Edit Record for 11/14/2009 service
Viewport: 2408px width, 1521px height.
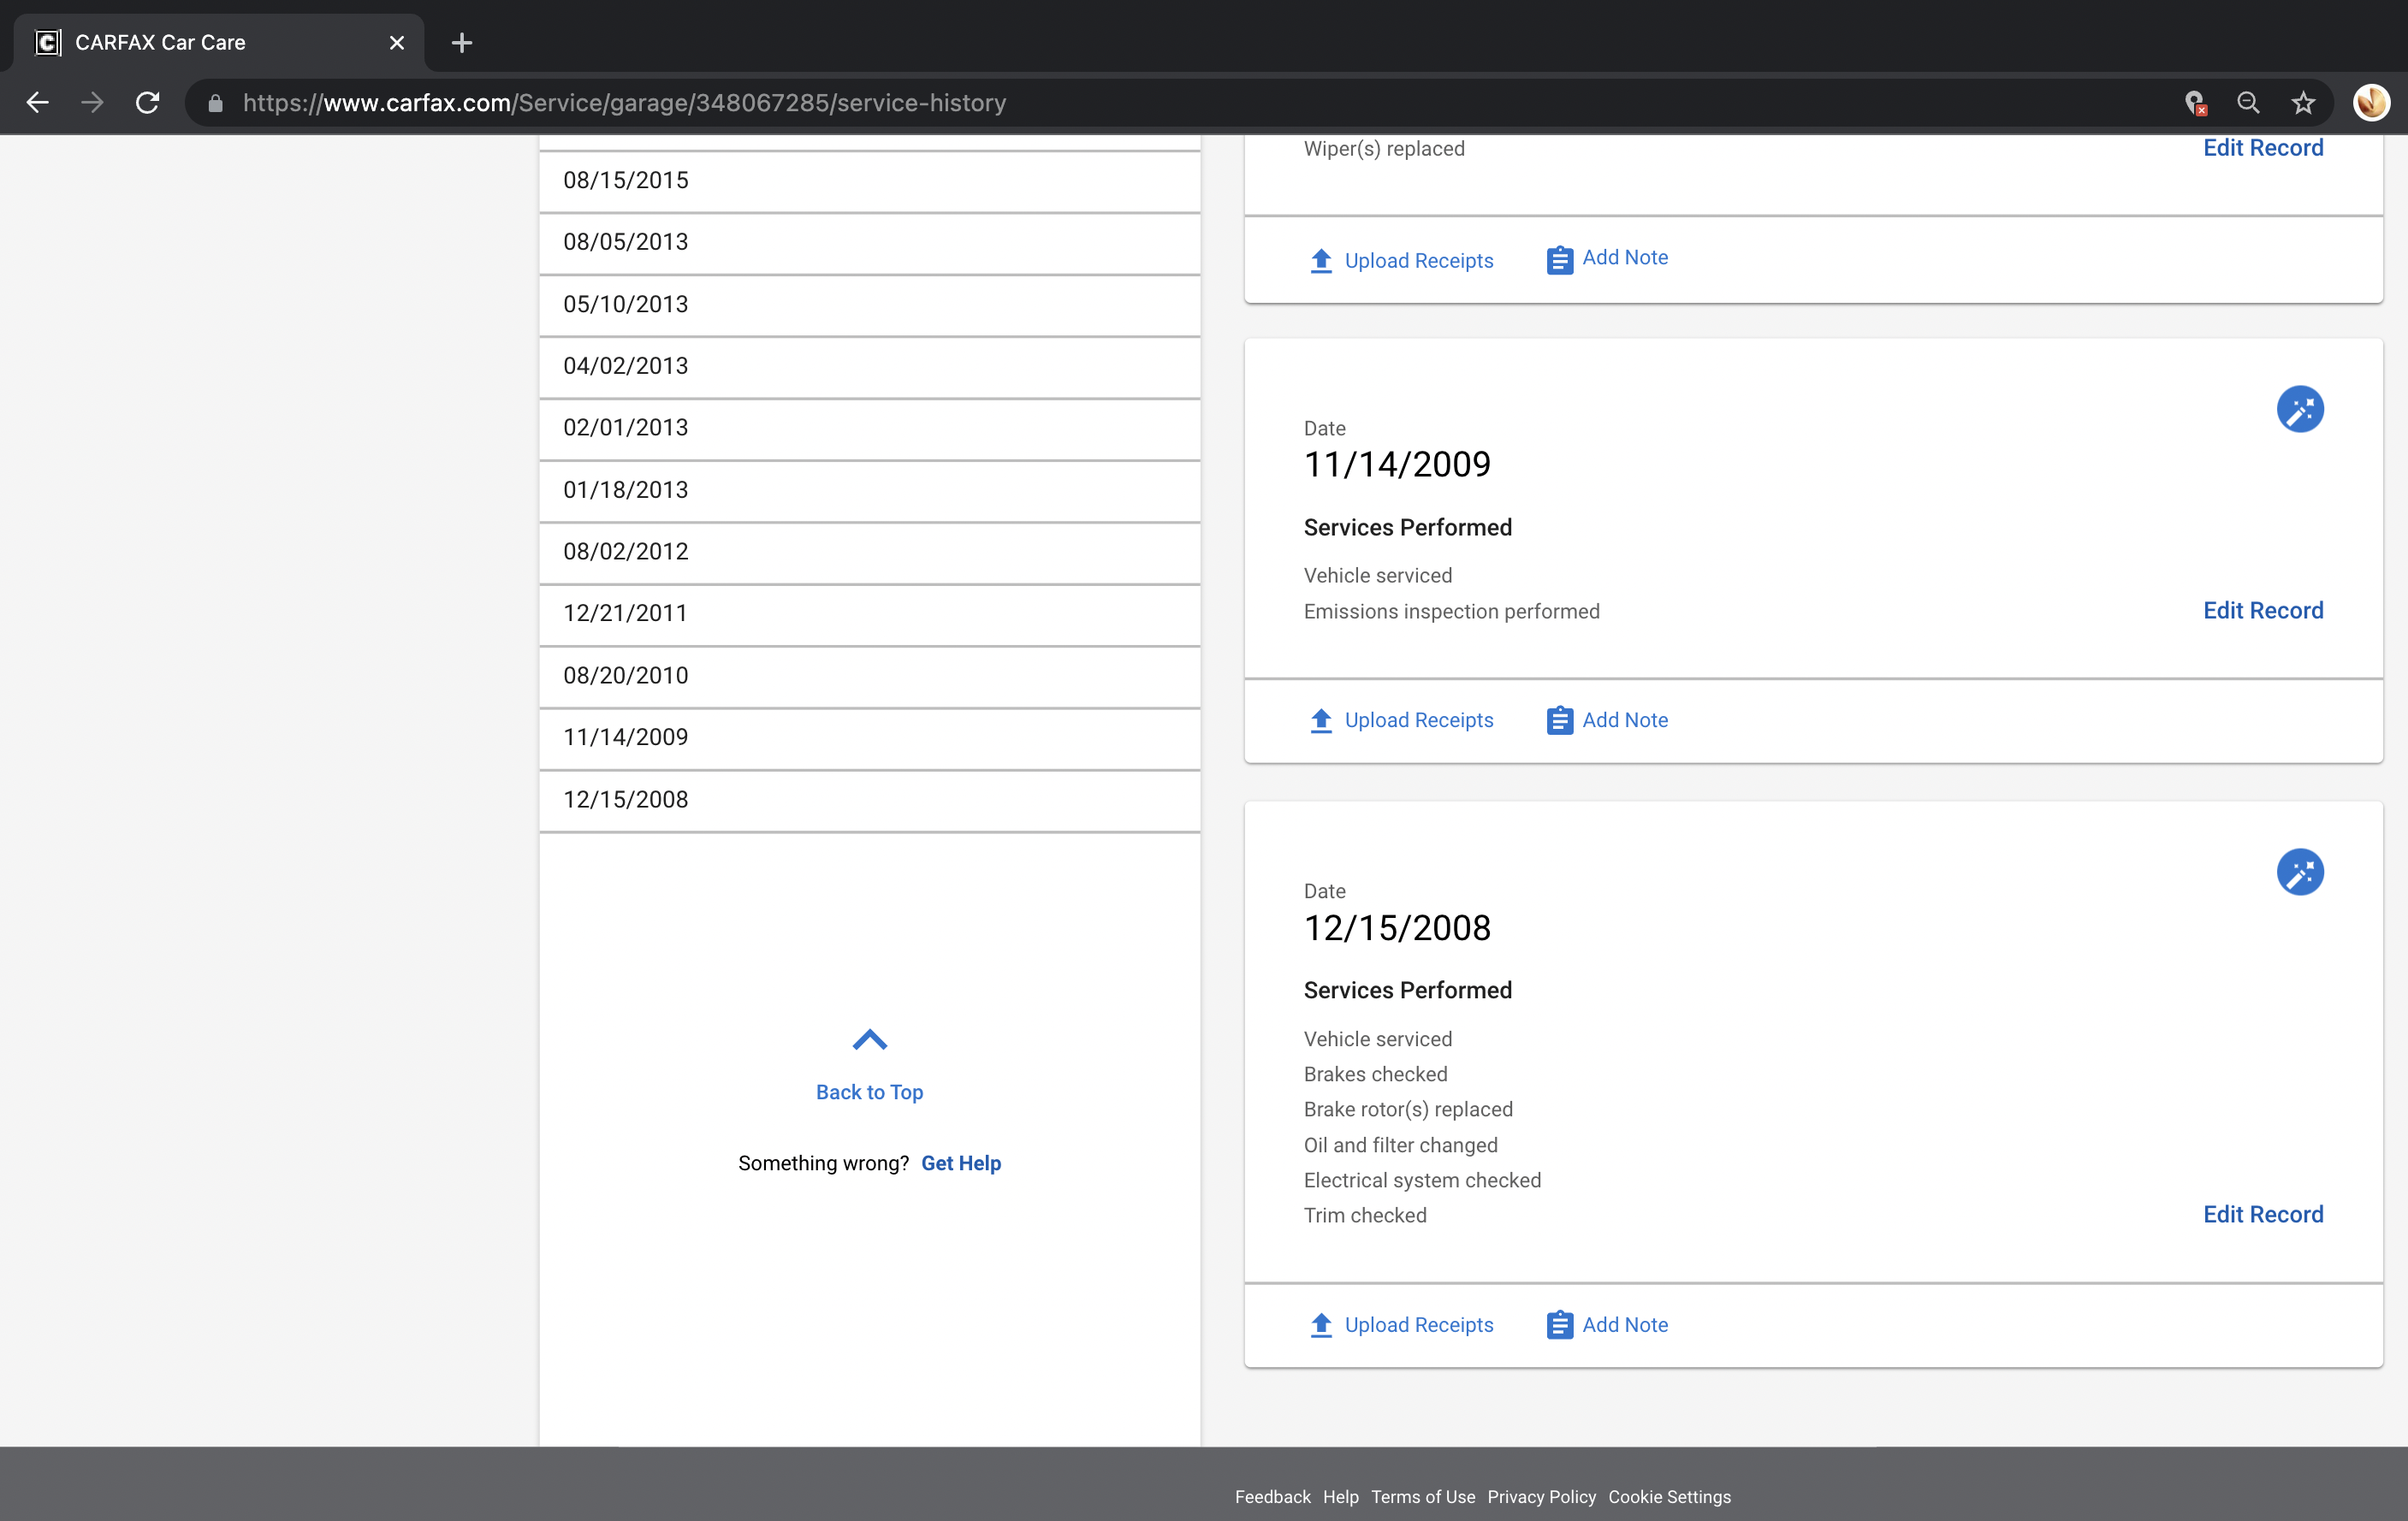pyautogui.click(x=2262, y=611)
